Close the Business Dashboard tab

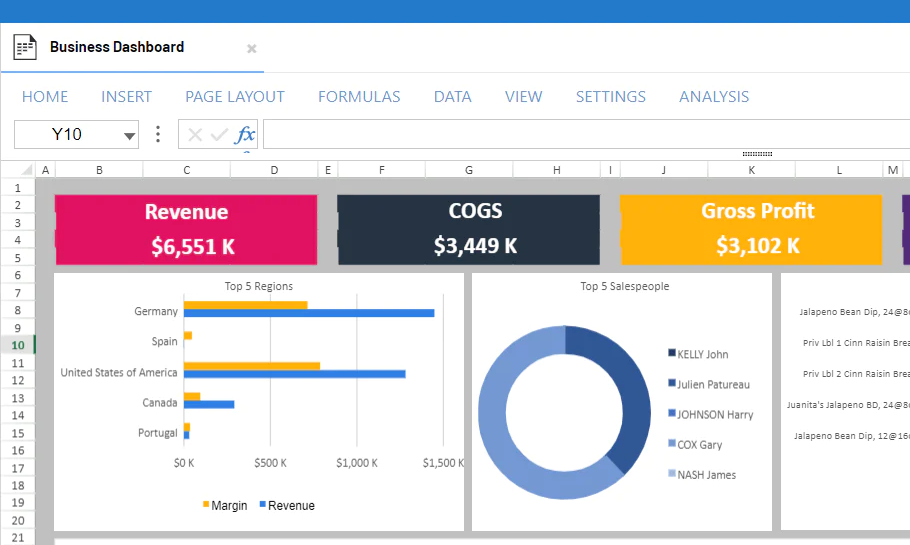click(x=252, y=48)
